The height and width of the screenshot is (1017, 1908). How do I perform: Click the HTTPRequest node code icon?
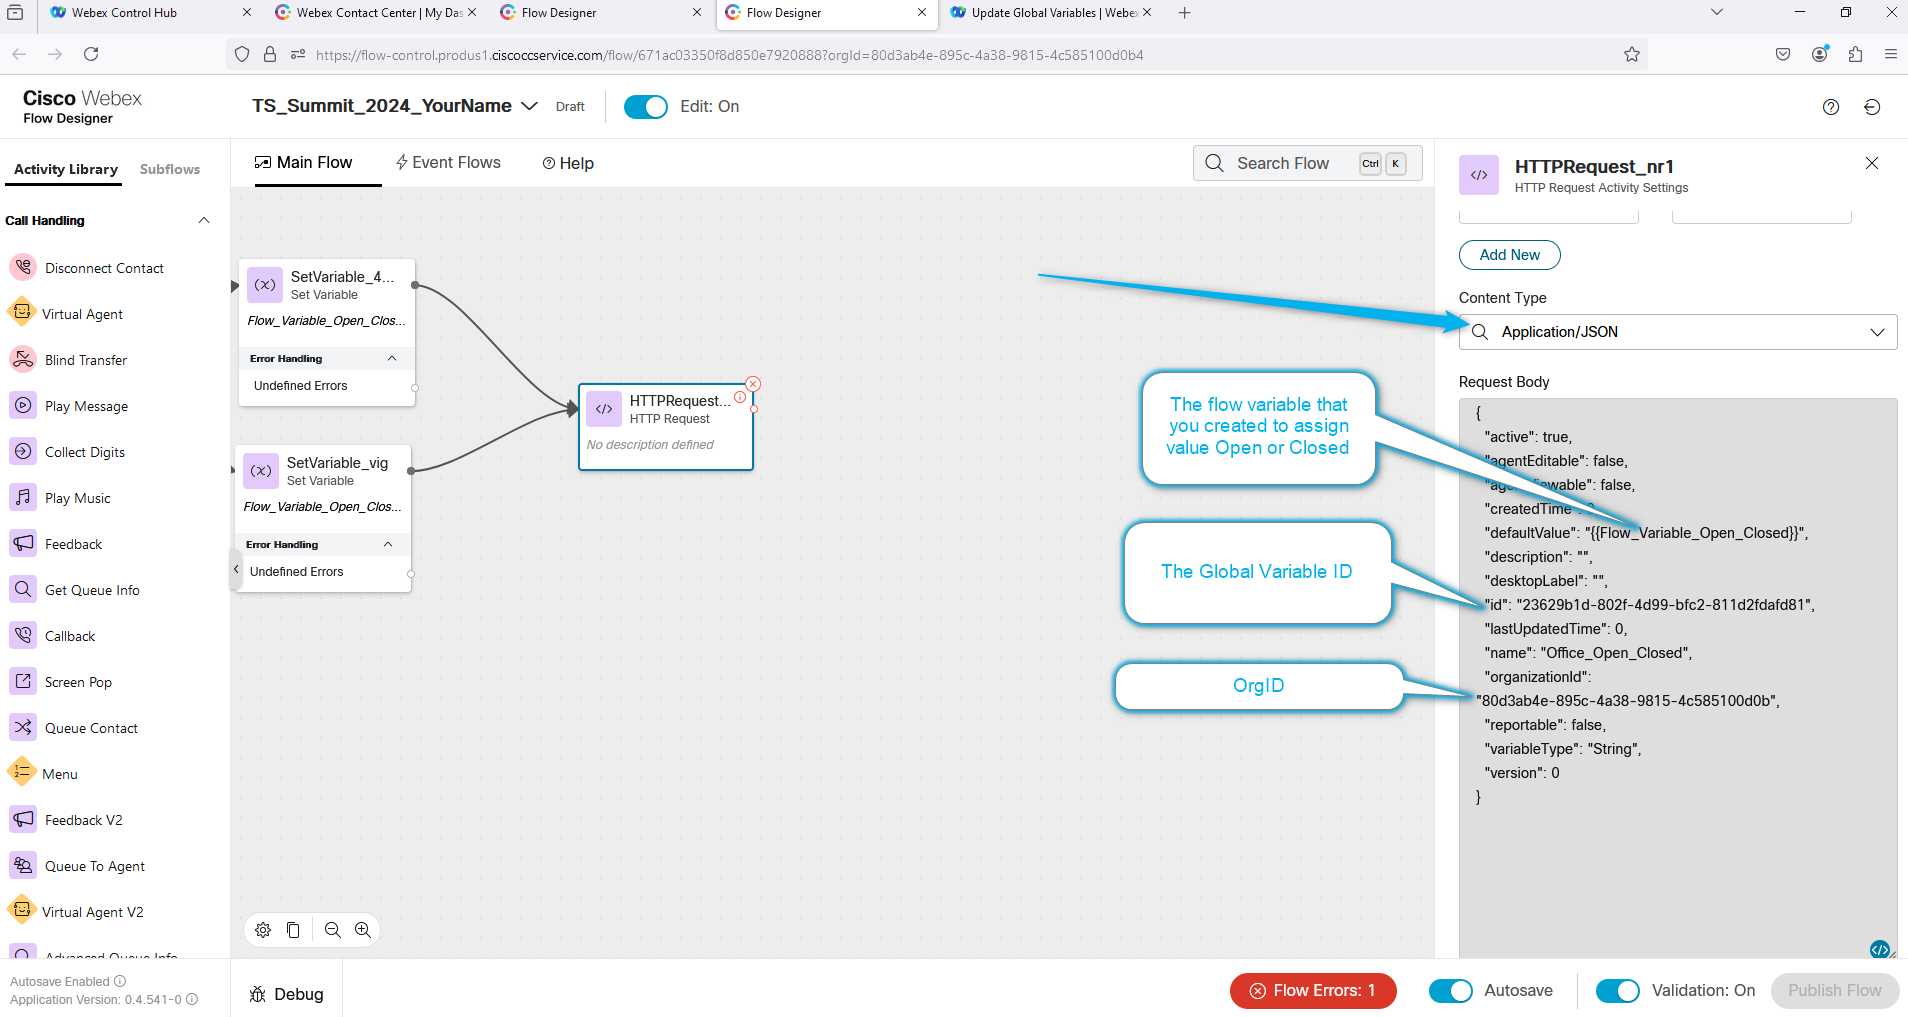pyautogui.click(x=604, y=409)
